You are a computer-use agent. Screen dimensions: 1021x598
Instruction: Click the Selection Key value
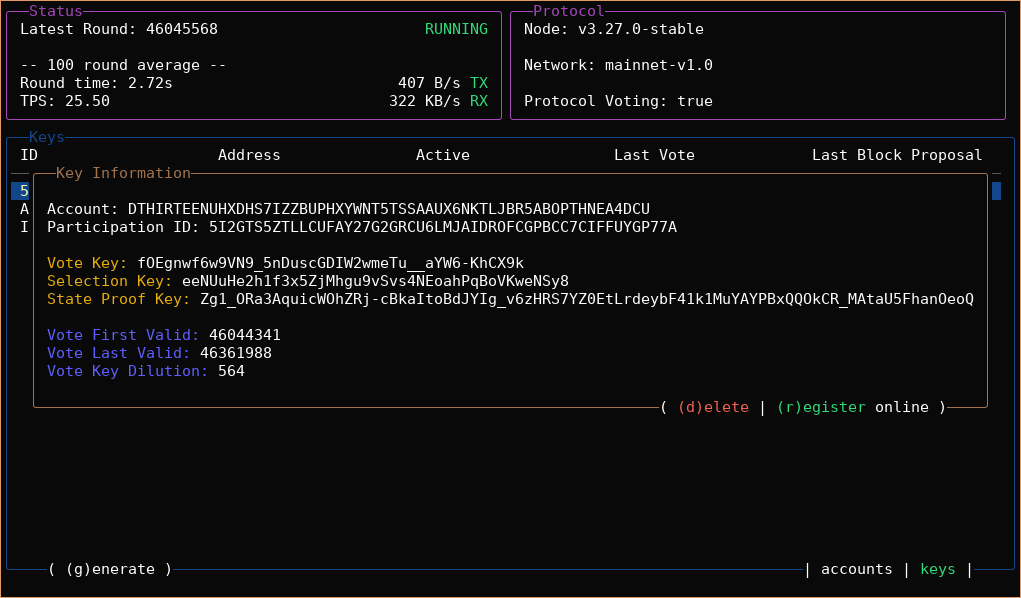click(x=375, y=281)
